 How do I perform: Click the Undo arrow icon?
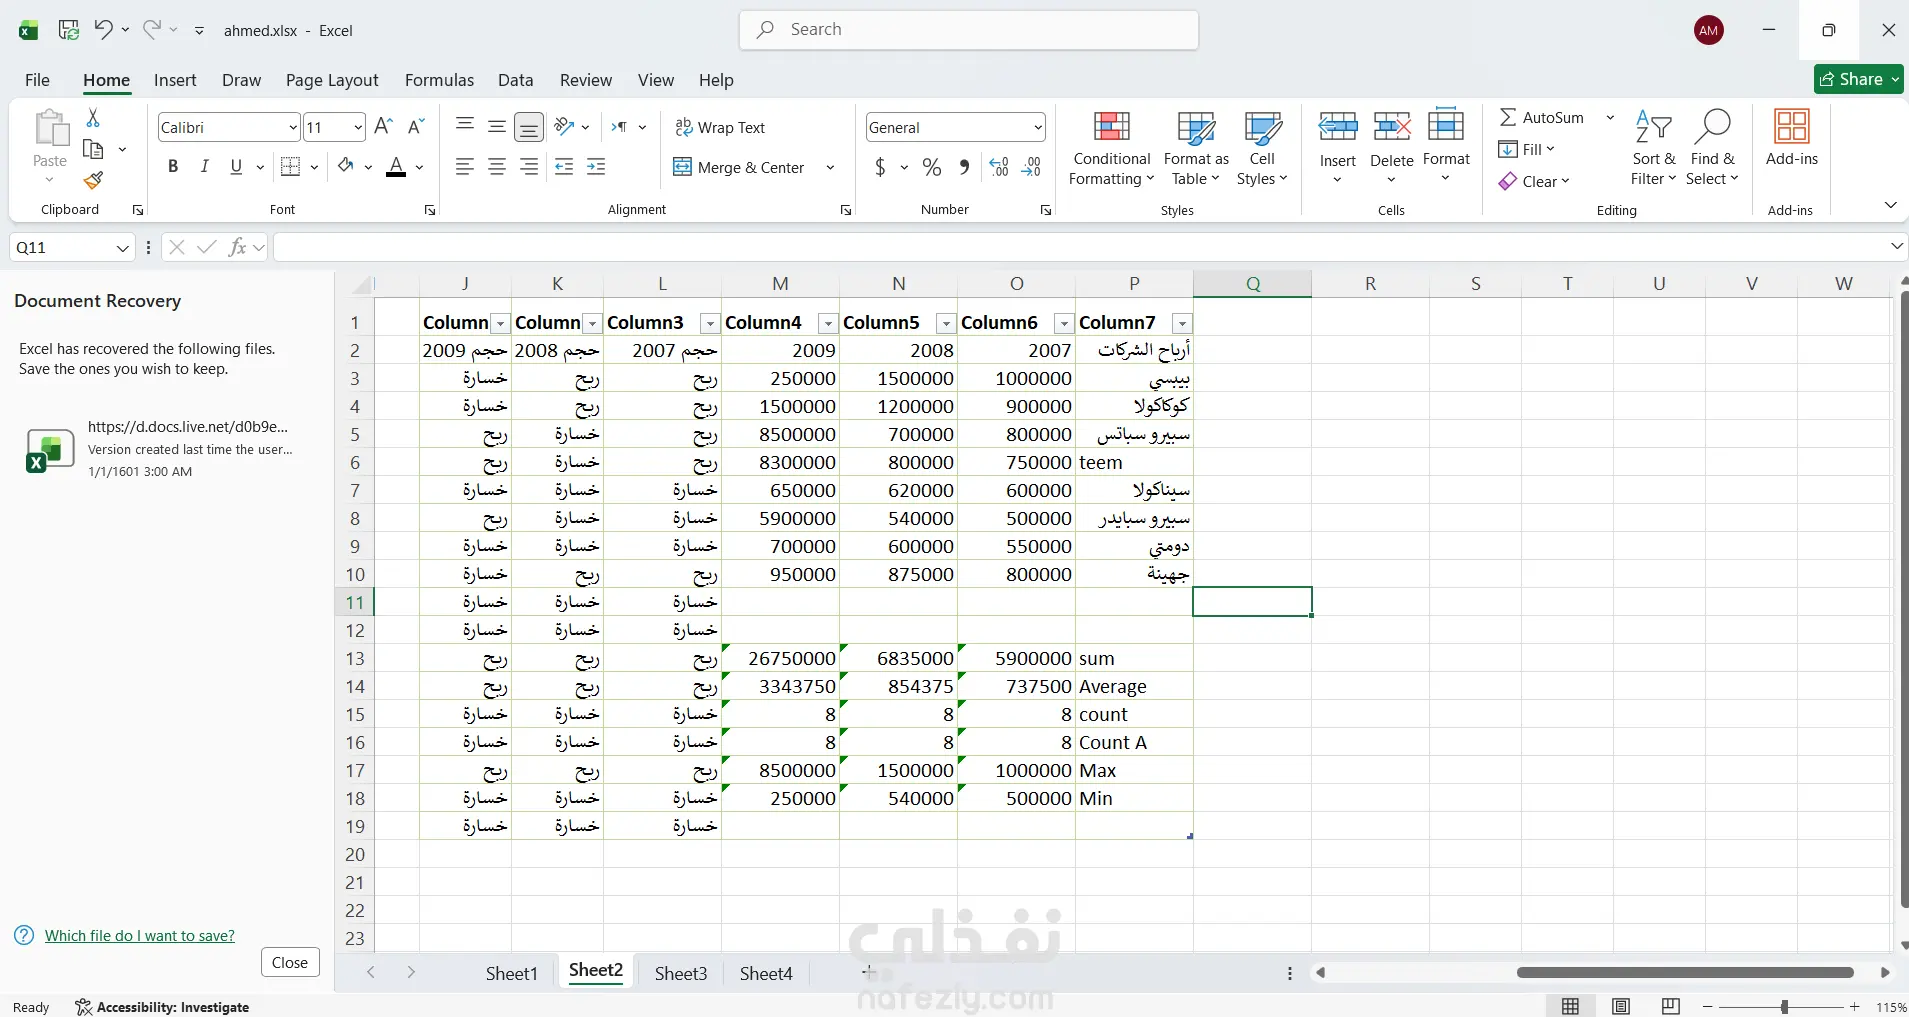click(103, 29)
